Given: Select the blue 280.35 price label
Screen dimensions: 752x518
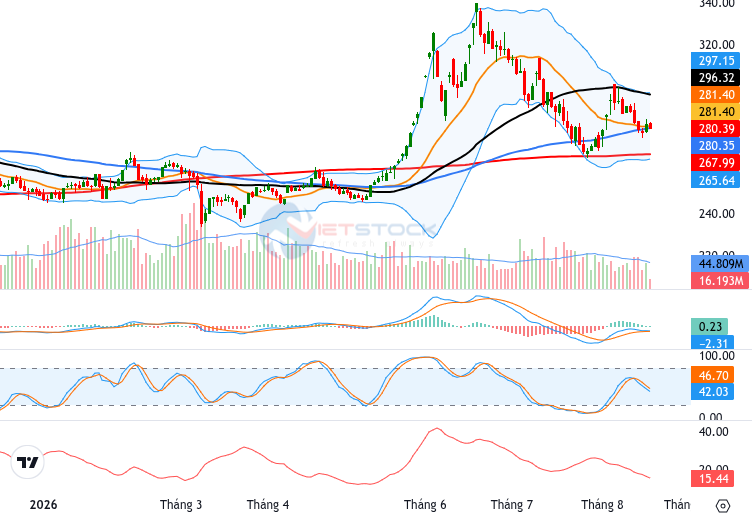Looking at the screenshot, I should tap(716, 145).
